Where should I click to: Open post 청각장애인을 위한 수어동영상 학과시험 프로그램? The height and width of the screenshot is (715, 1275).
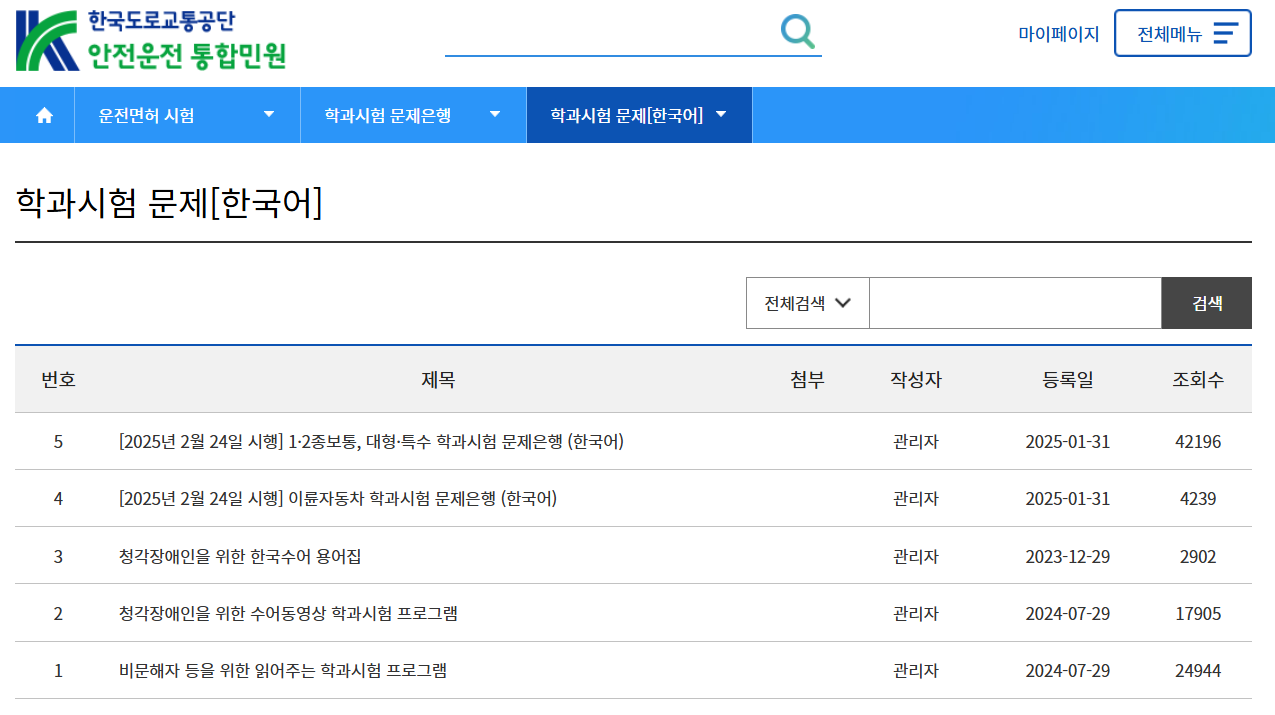click(x=288, y=613)
